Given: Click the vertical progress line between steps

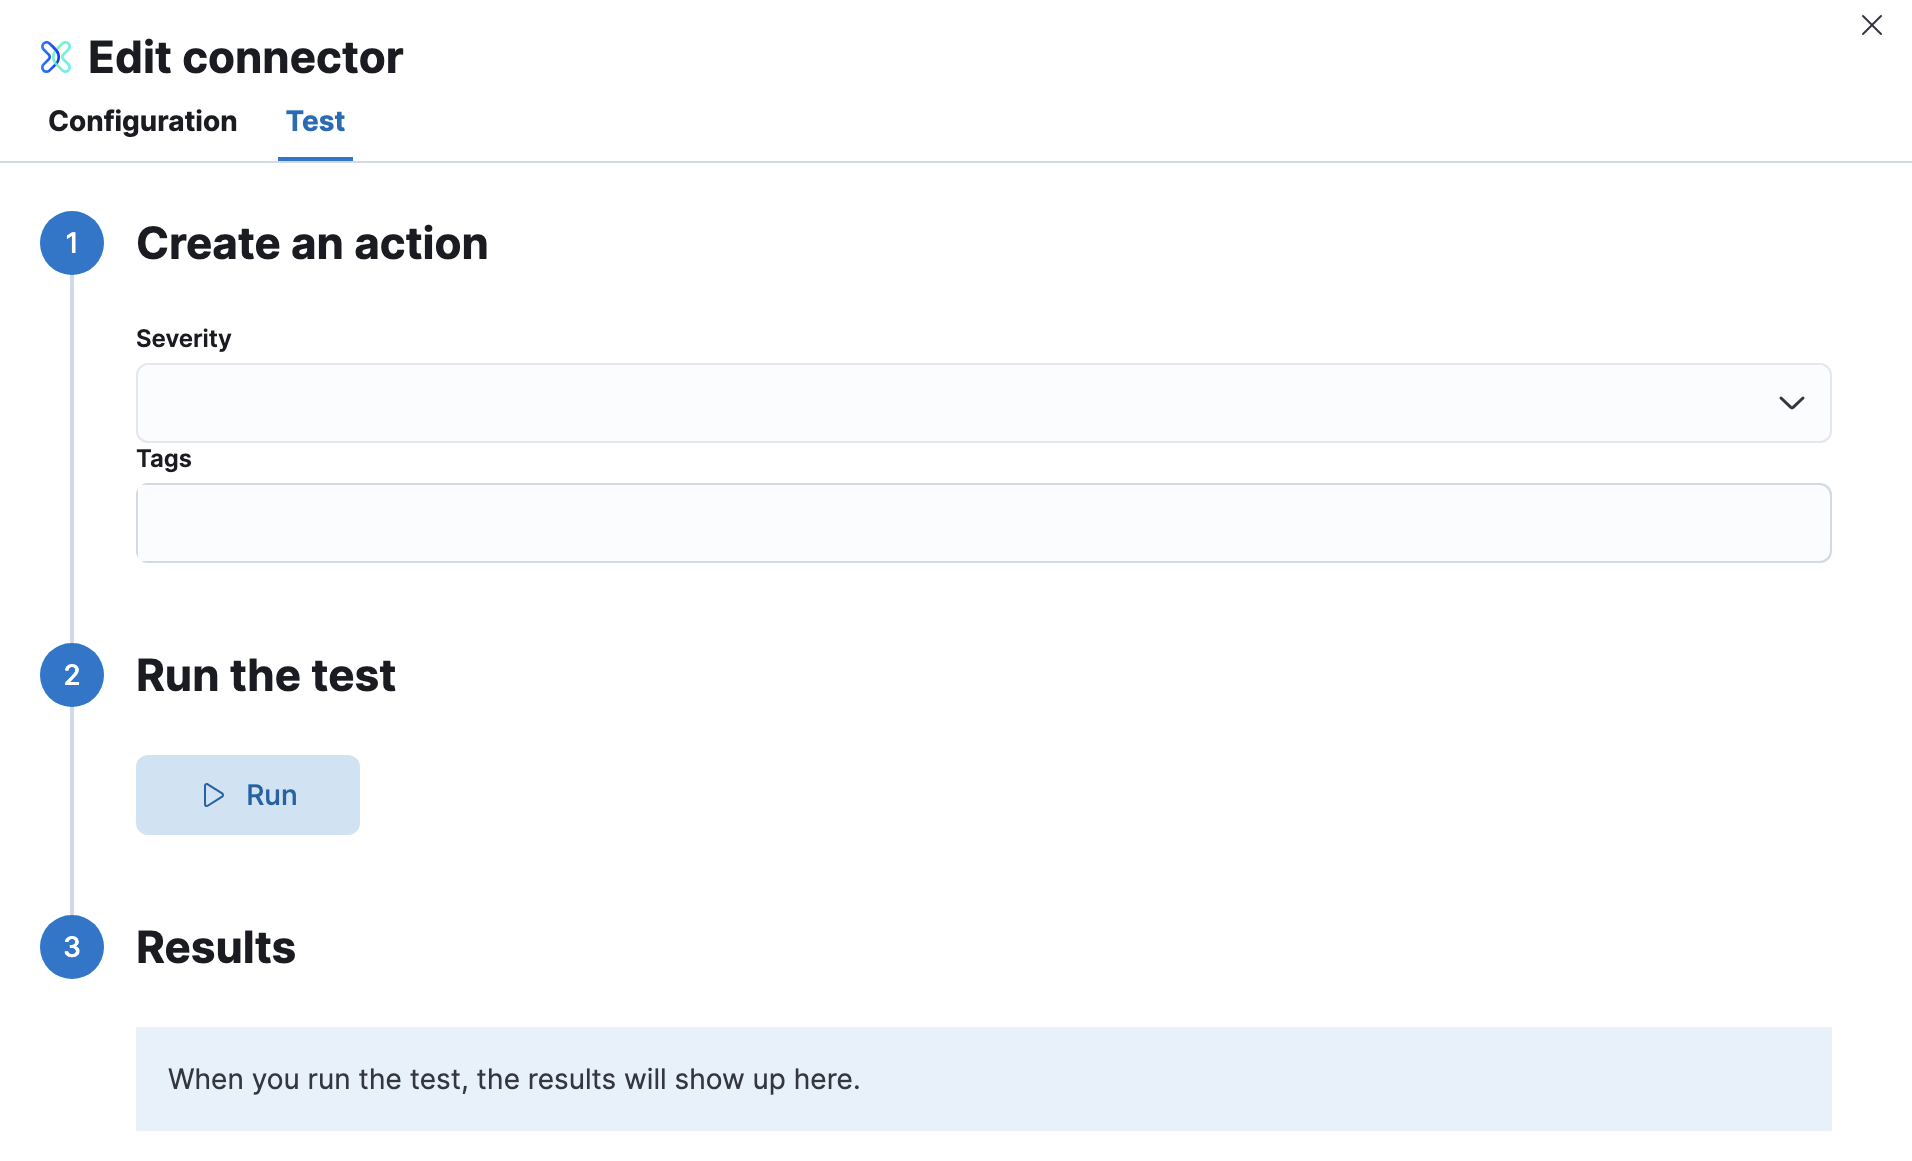Looking at the screenshot, I should 71,460.
